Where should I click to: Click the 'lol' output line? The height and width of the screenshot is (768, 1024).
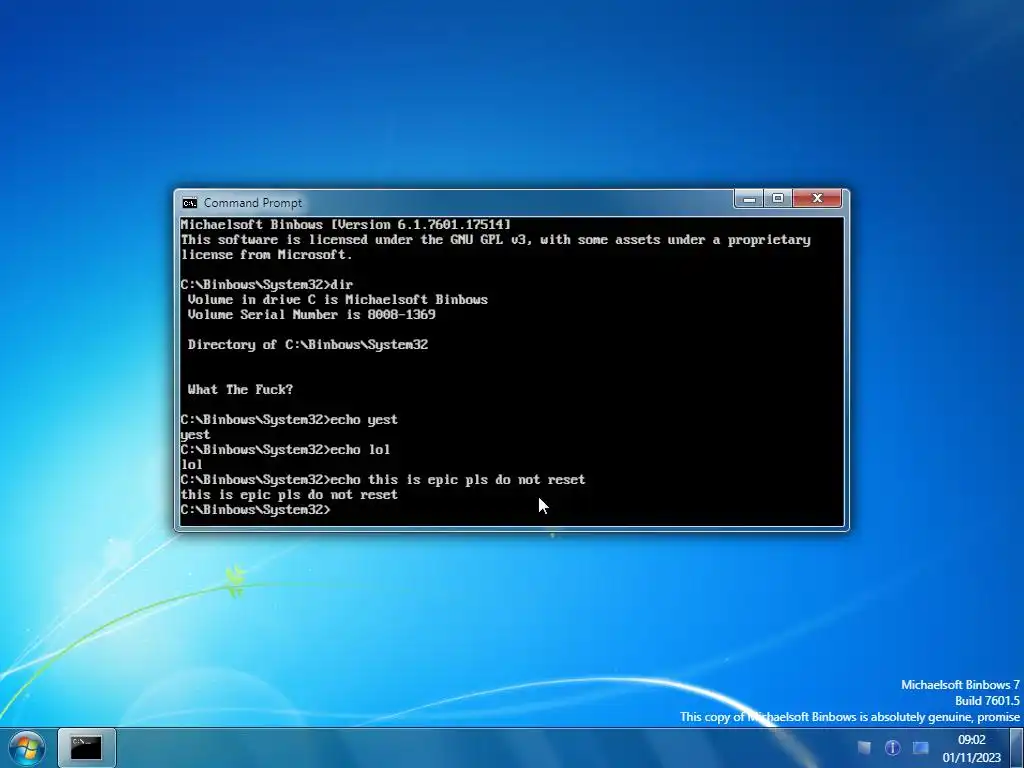191,465
